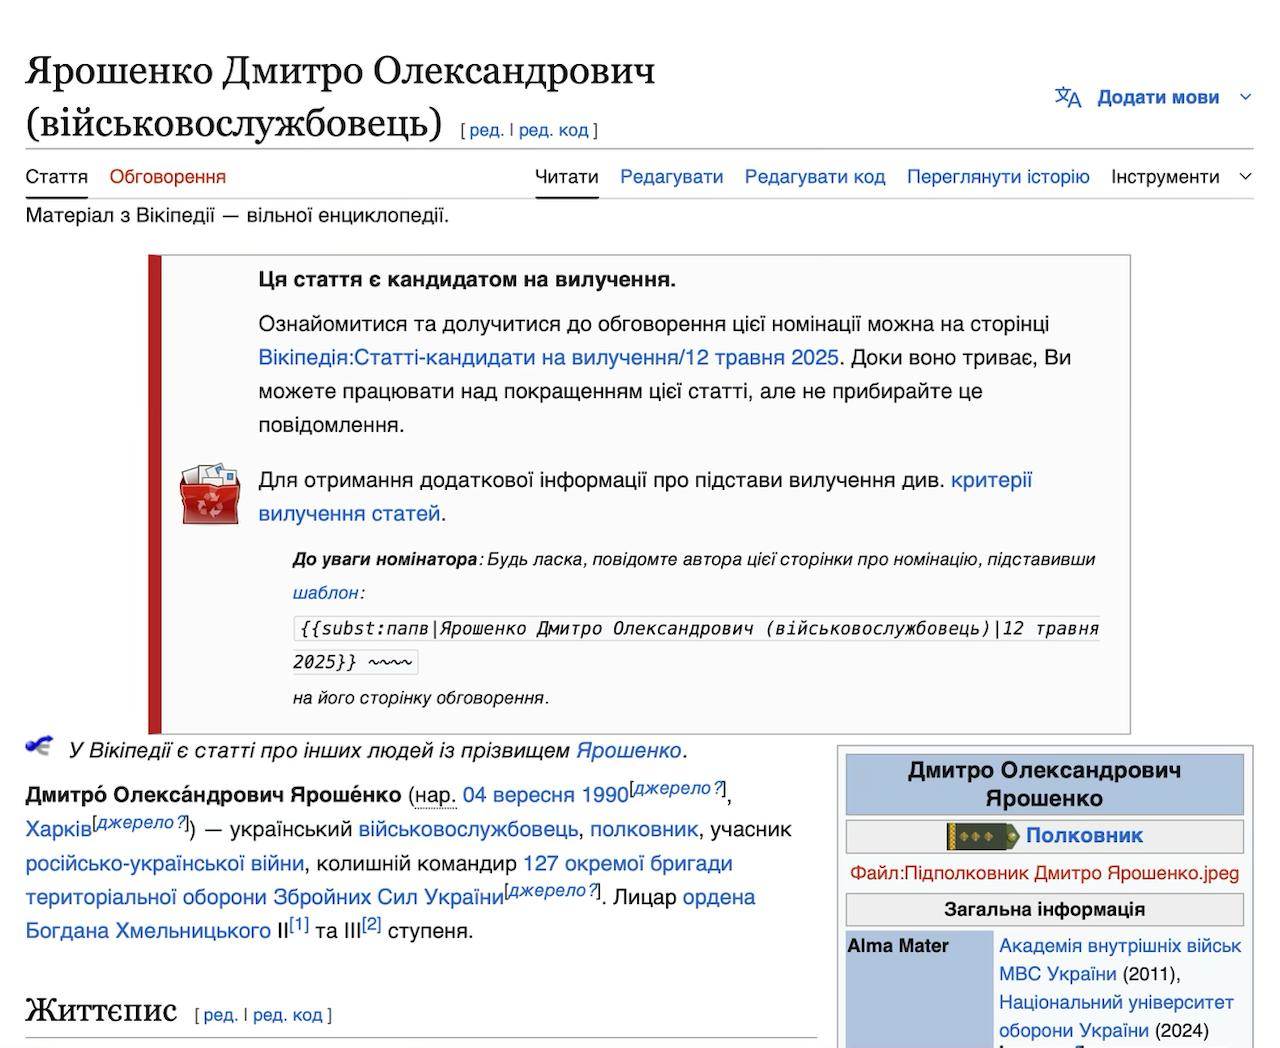The width and height of the screenshot is (1280, 1048).
Task: Open the deletion trash bin icon
Action: (210, 494)
